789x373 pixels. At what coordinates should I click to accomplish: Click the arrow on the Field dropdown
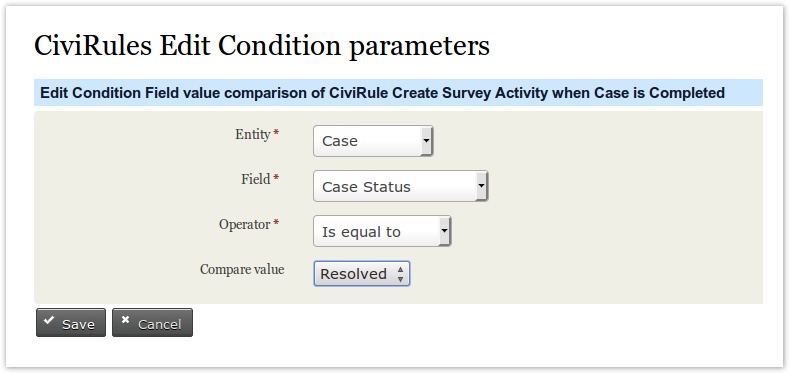(x=481, y=186)
